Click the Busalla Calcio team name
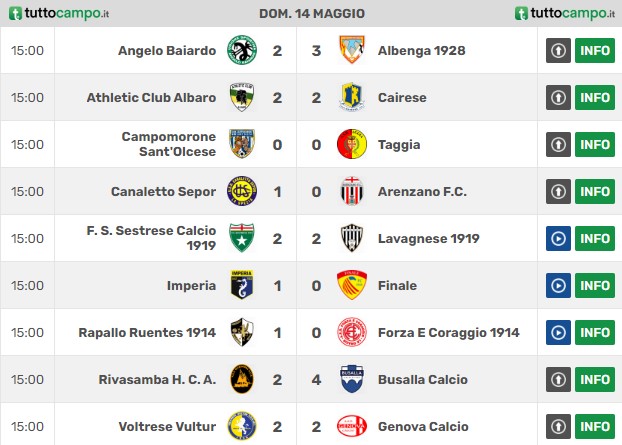Image resolution: width=622 pixels, height=445 pixels. (422, 380)
